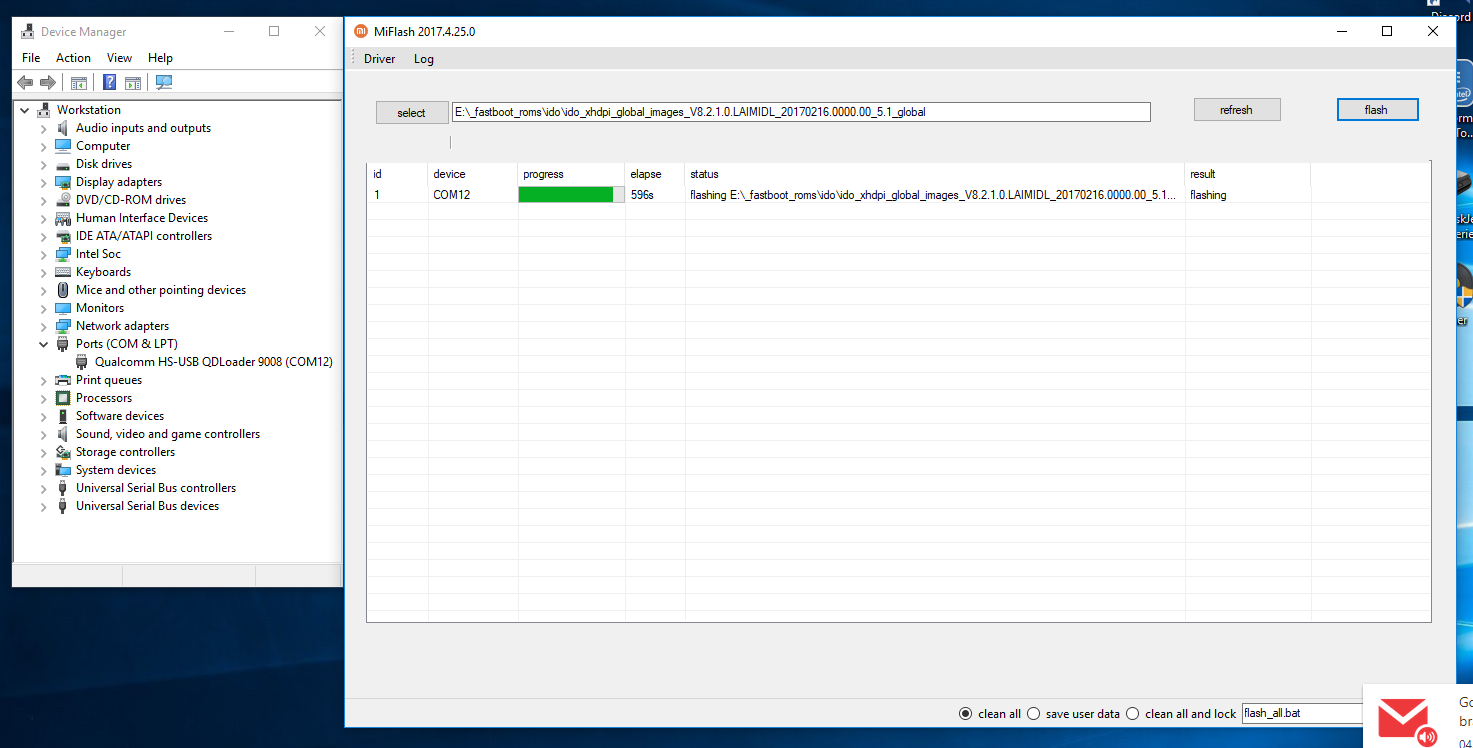Expand the Disk drives category
Viewport: 1473px width, 748px height.
[43, 164]
